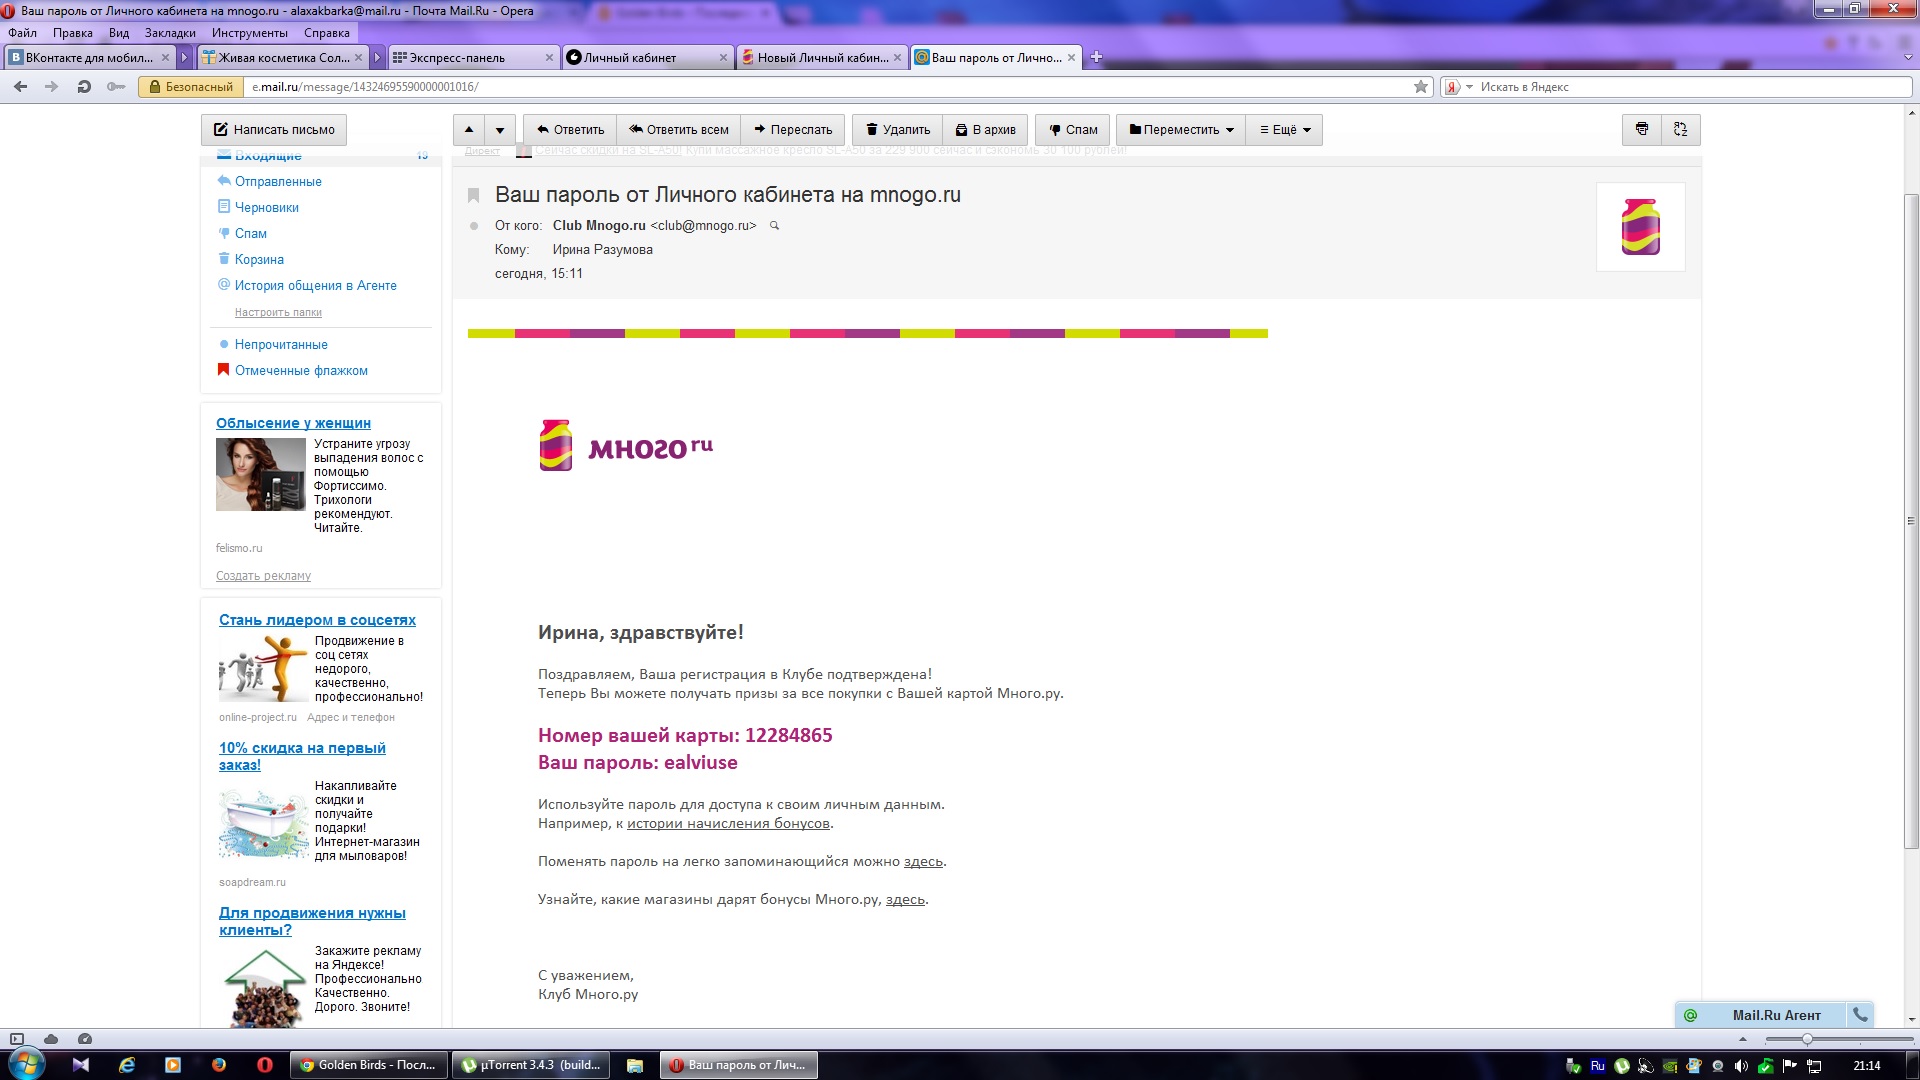Filter by Отмеченные флажком
Viewport: 1920px width, 1080px height.
click(x=301, y=371)
